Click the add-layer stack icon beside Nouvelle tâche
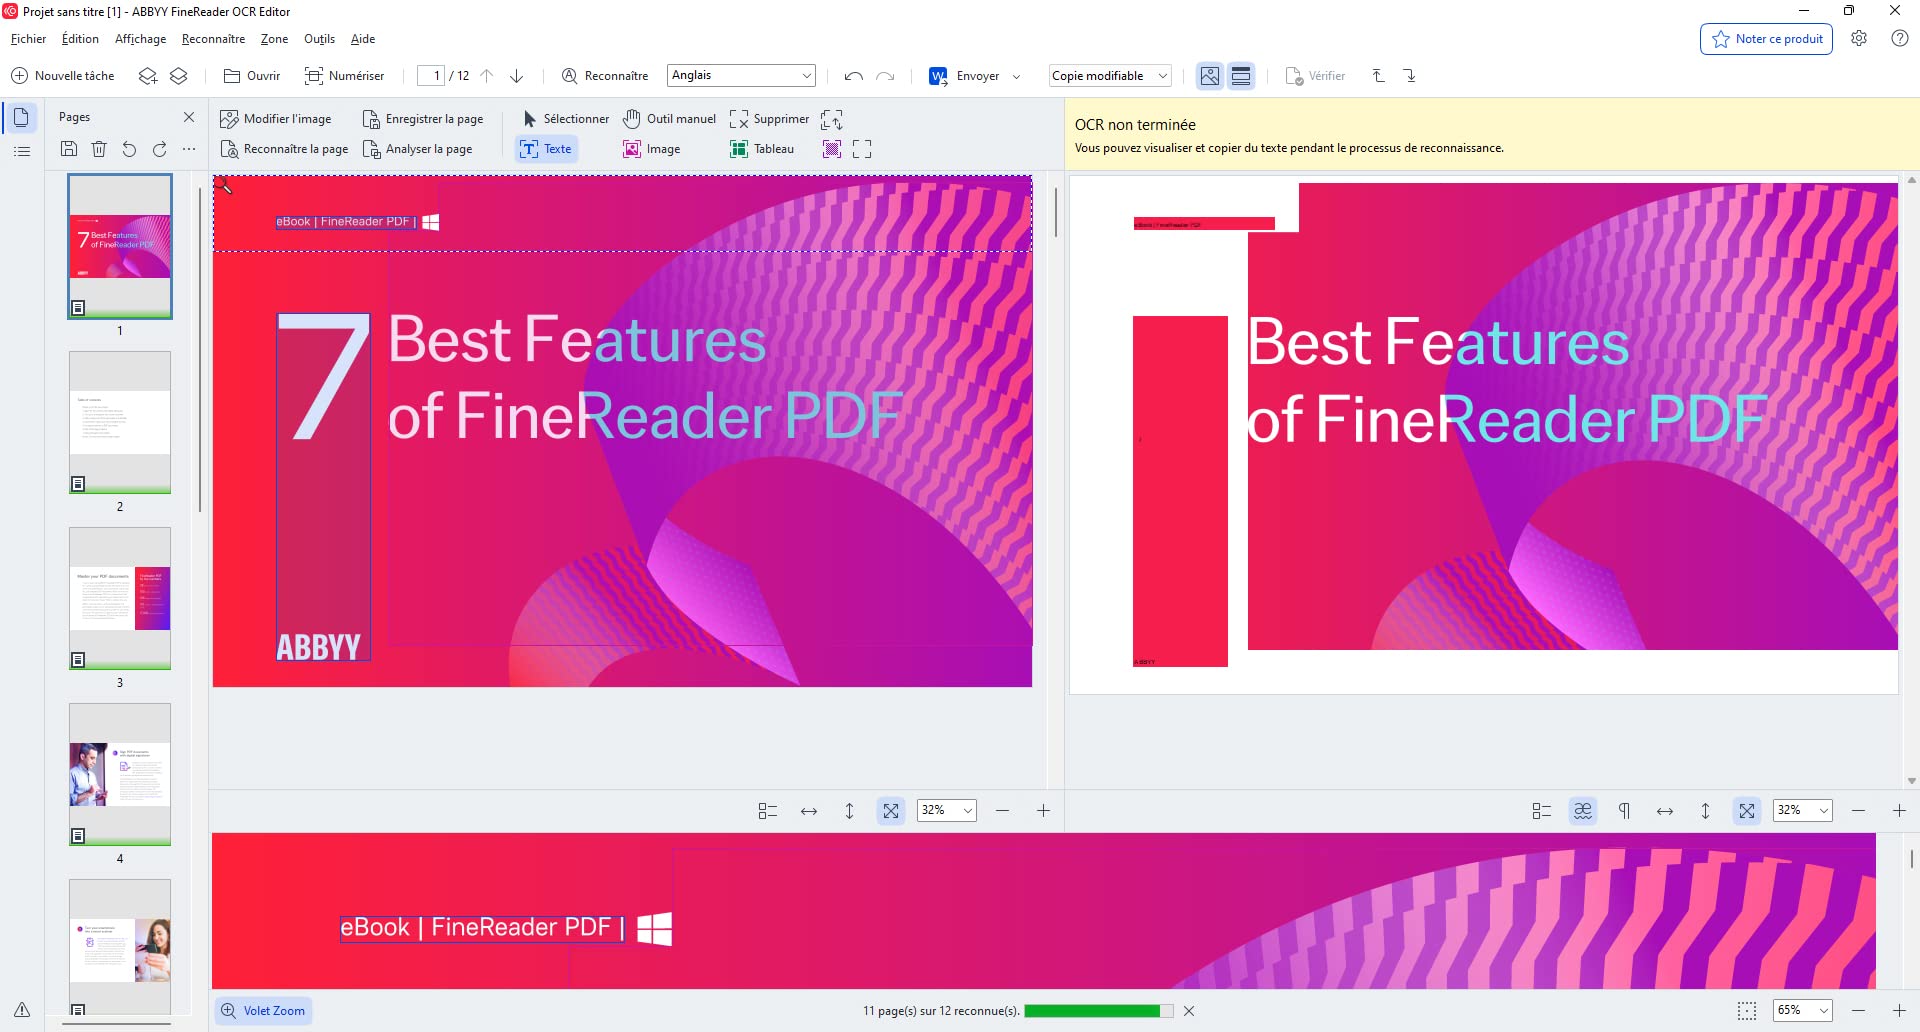This screenshot has width=1920, height=1032. tap(148, 76)
